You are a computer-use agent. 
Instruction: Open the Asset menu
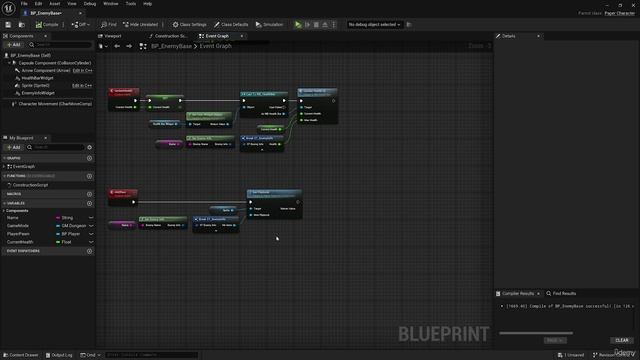(55, 4)
